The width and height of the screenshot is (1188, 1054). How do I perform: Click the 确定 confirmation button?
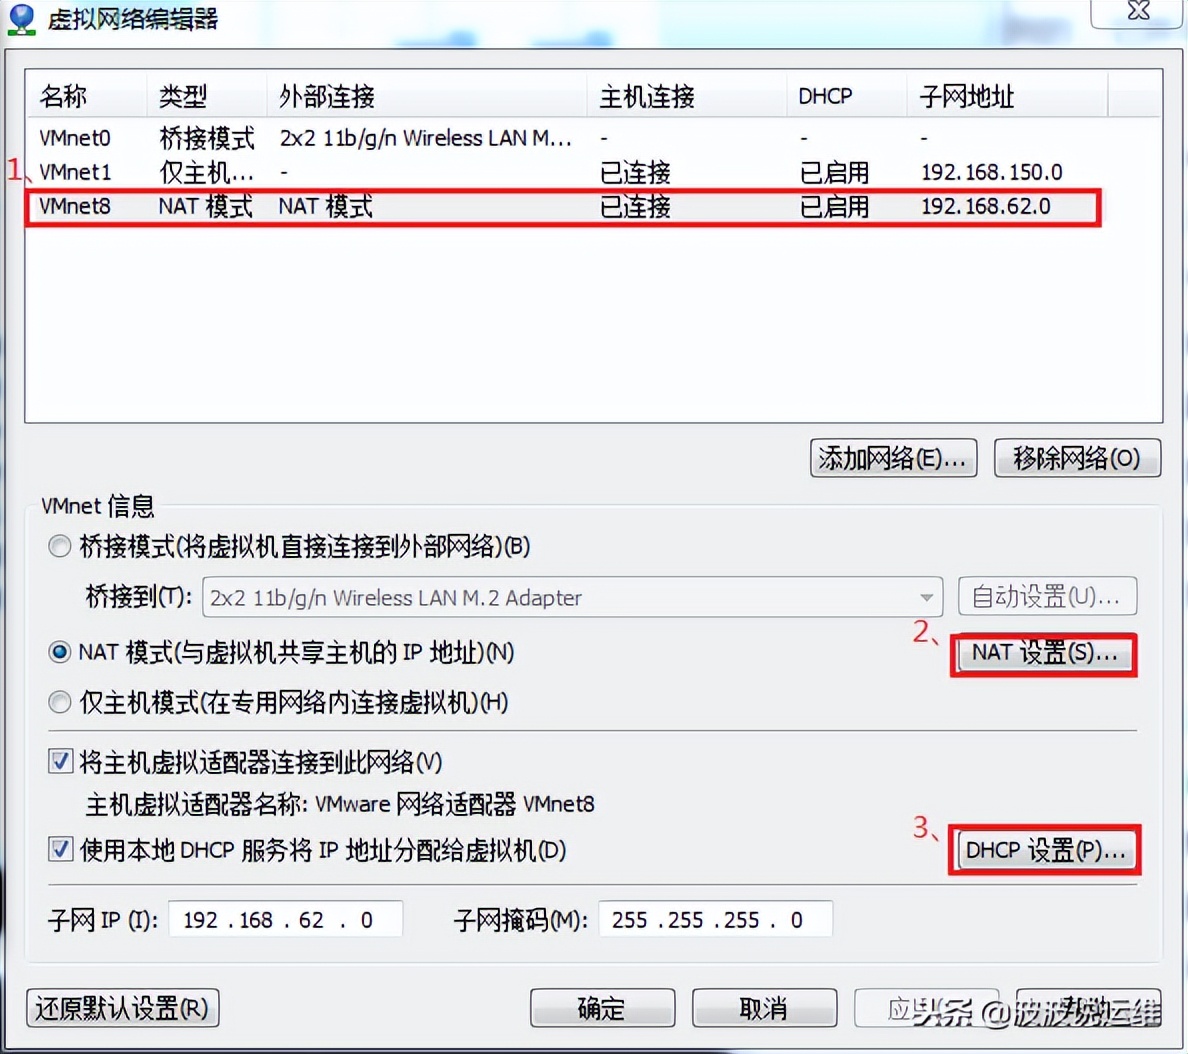pos(602,1008)
